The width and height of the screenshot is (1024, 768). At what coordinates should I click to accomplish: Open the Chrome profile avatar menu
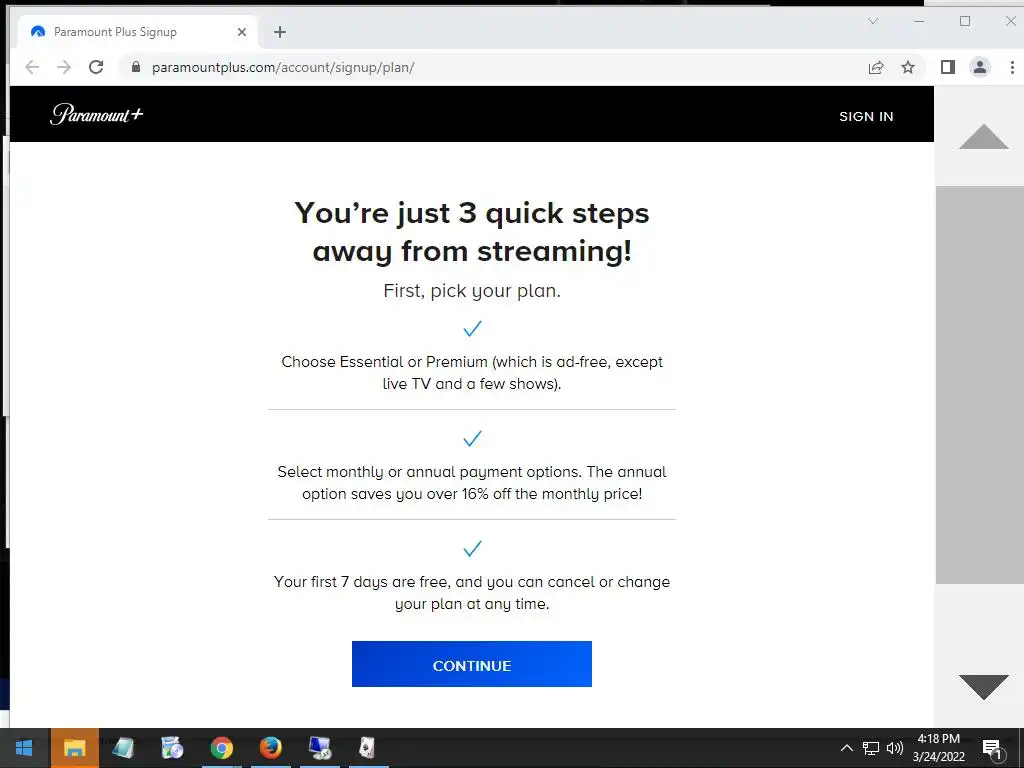click(x=980, y=67)
